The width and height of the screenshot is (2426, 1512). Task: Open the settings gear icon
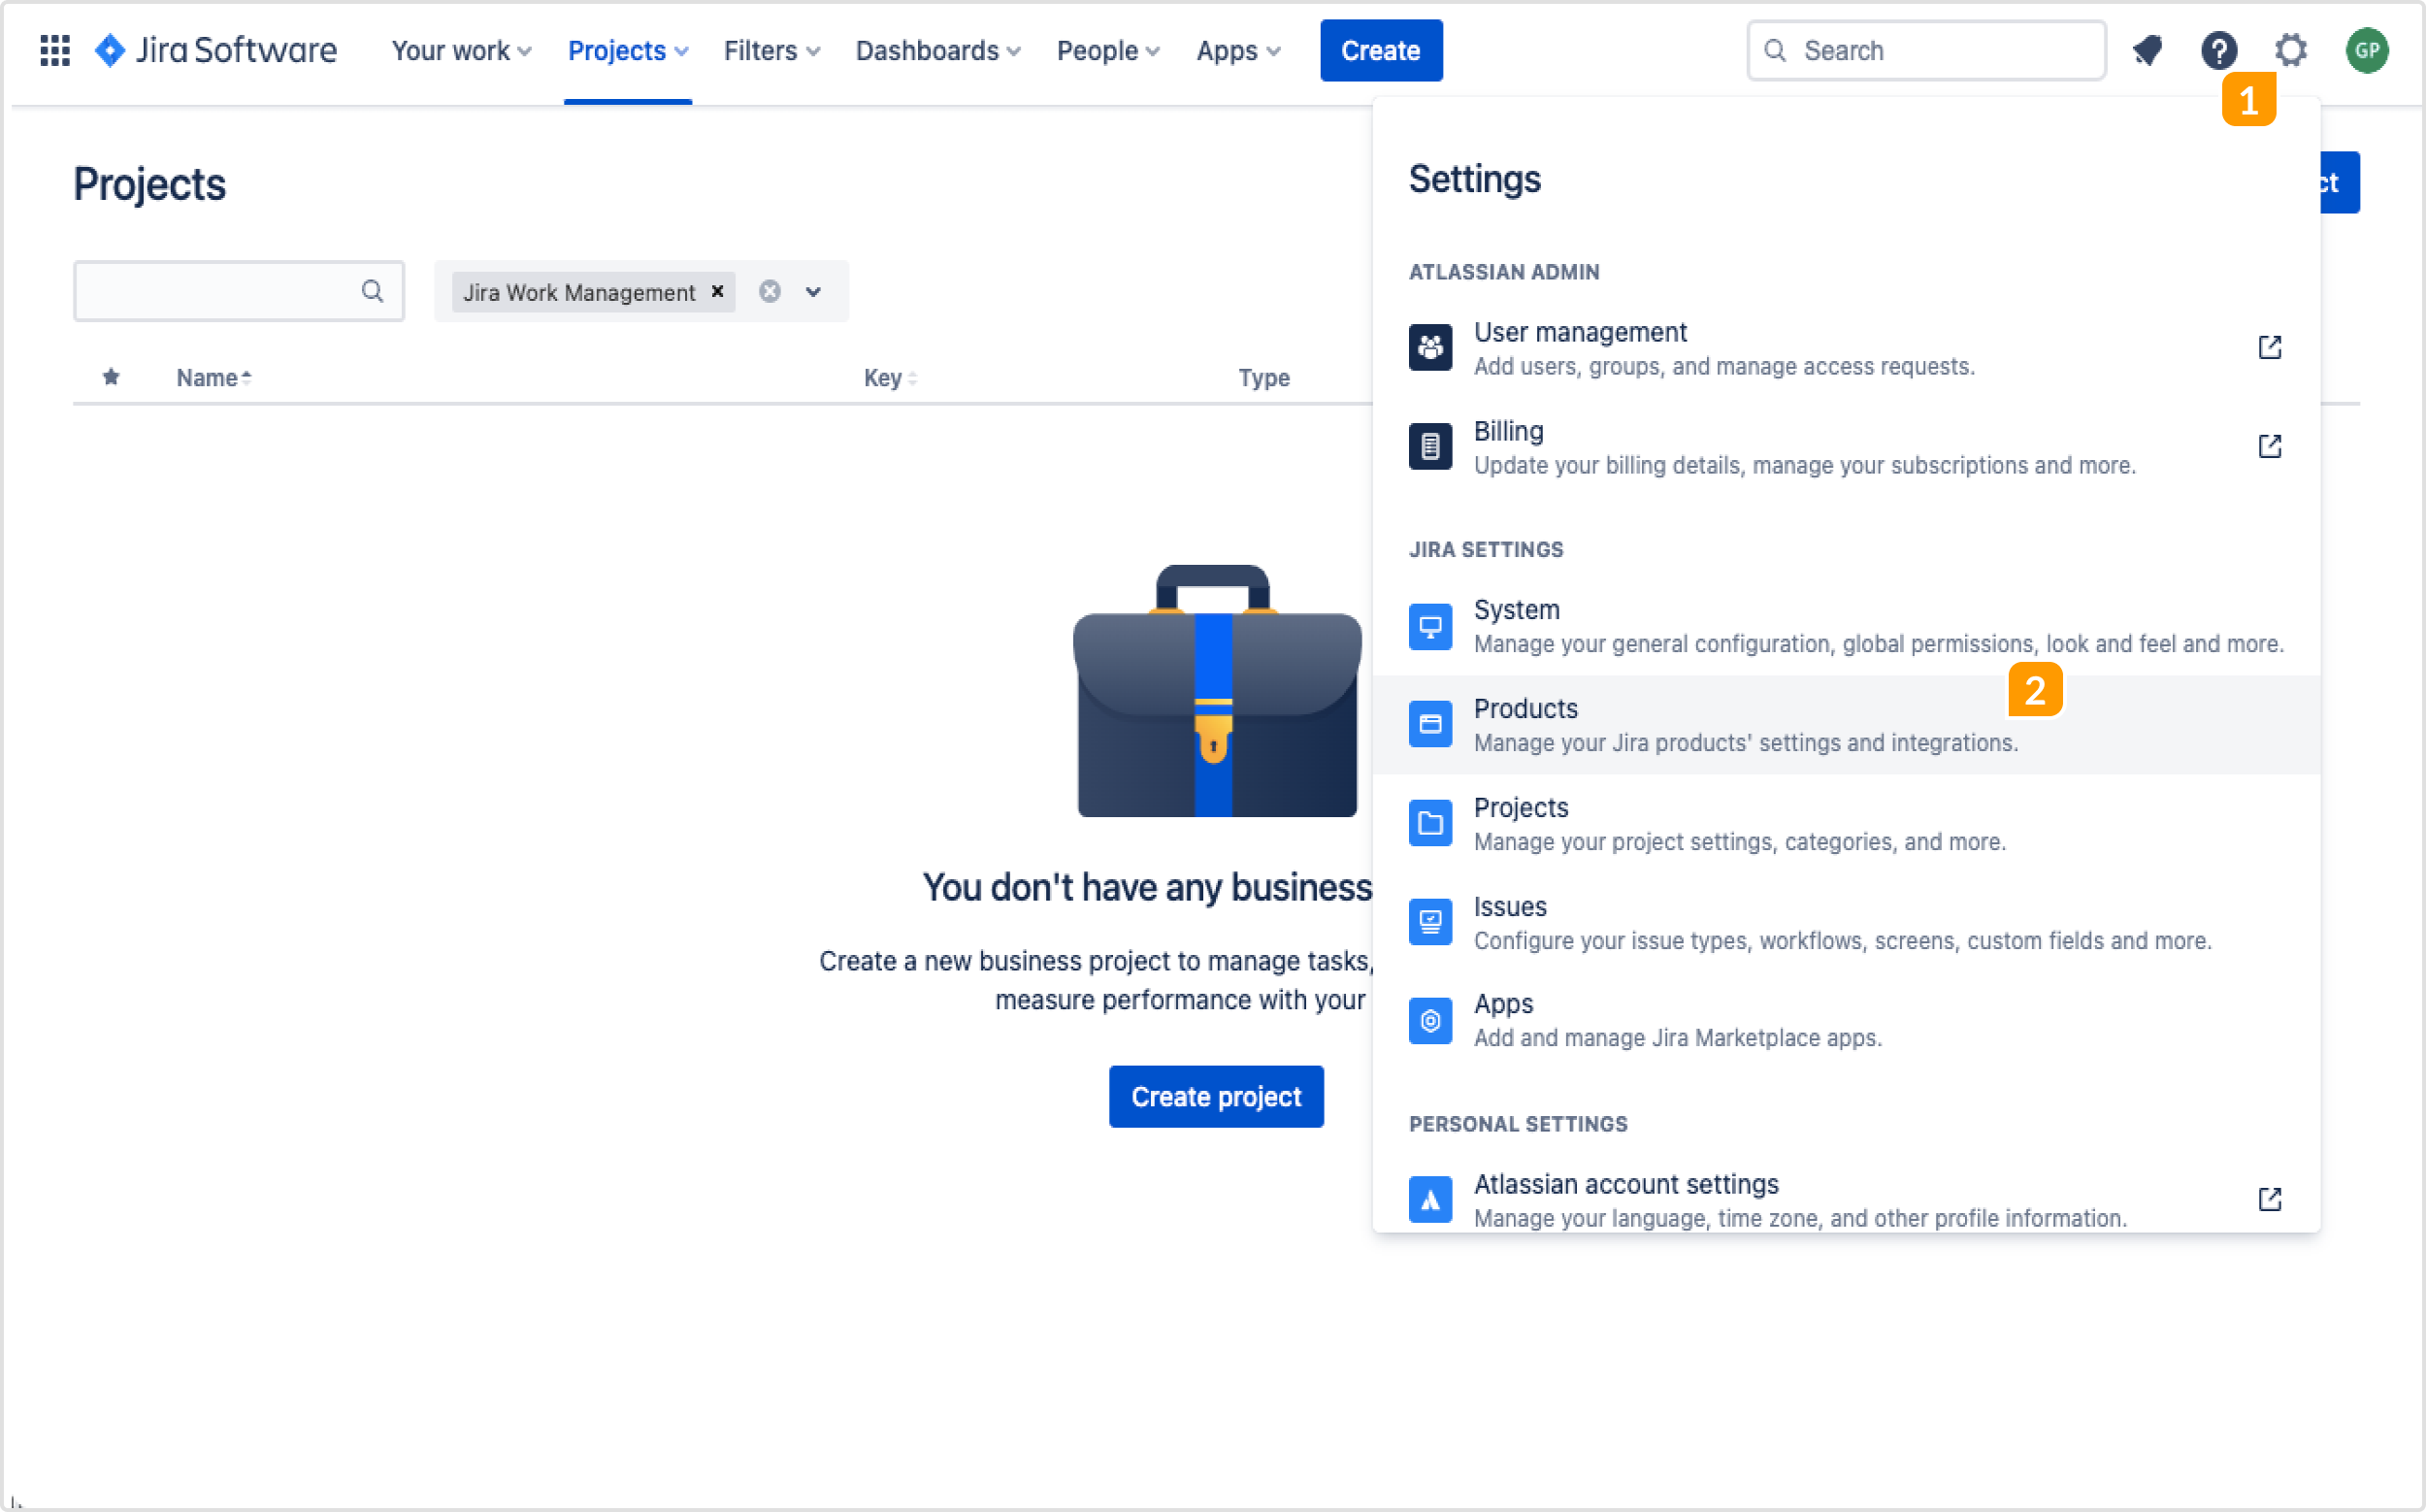(x=2290, y=50)
